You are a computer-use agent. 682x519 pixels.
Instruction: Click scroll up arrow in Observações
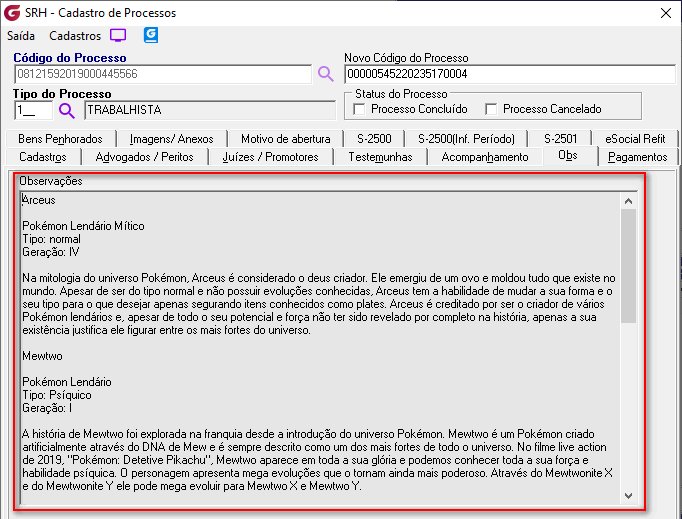point(628,201)
